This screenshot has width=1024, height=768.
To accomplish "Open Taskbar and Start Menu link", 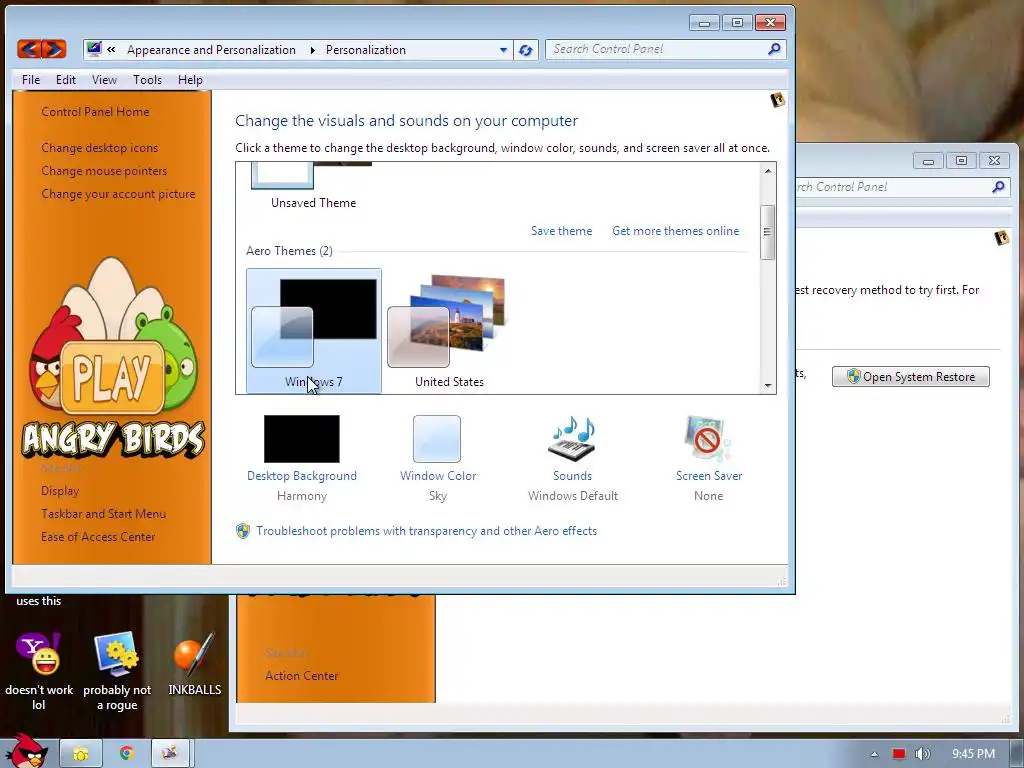I will [x=103, y=514].
